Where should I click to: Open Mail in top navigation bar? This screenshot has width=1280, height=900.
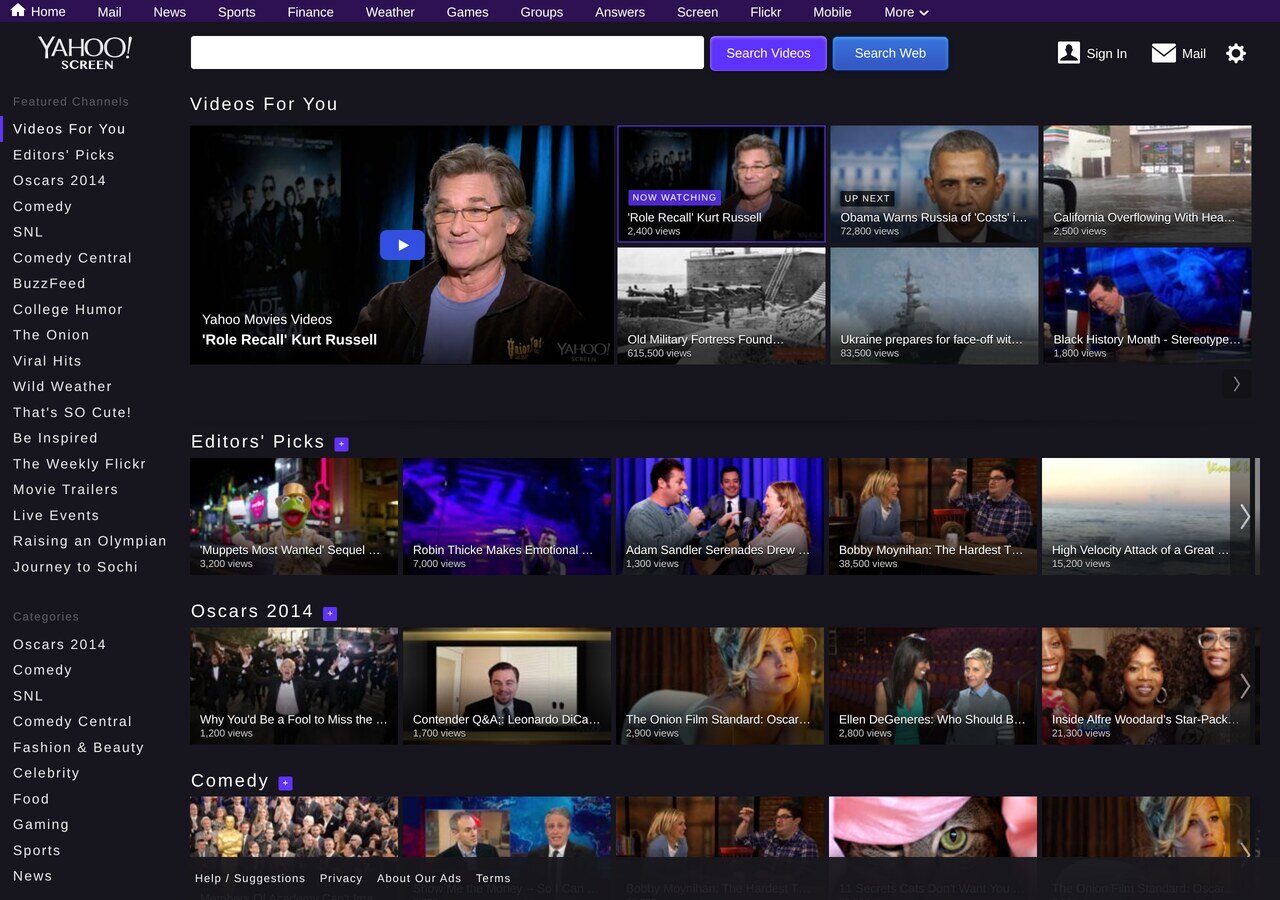point(109,12)
